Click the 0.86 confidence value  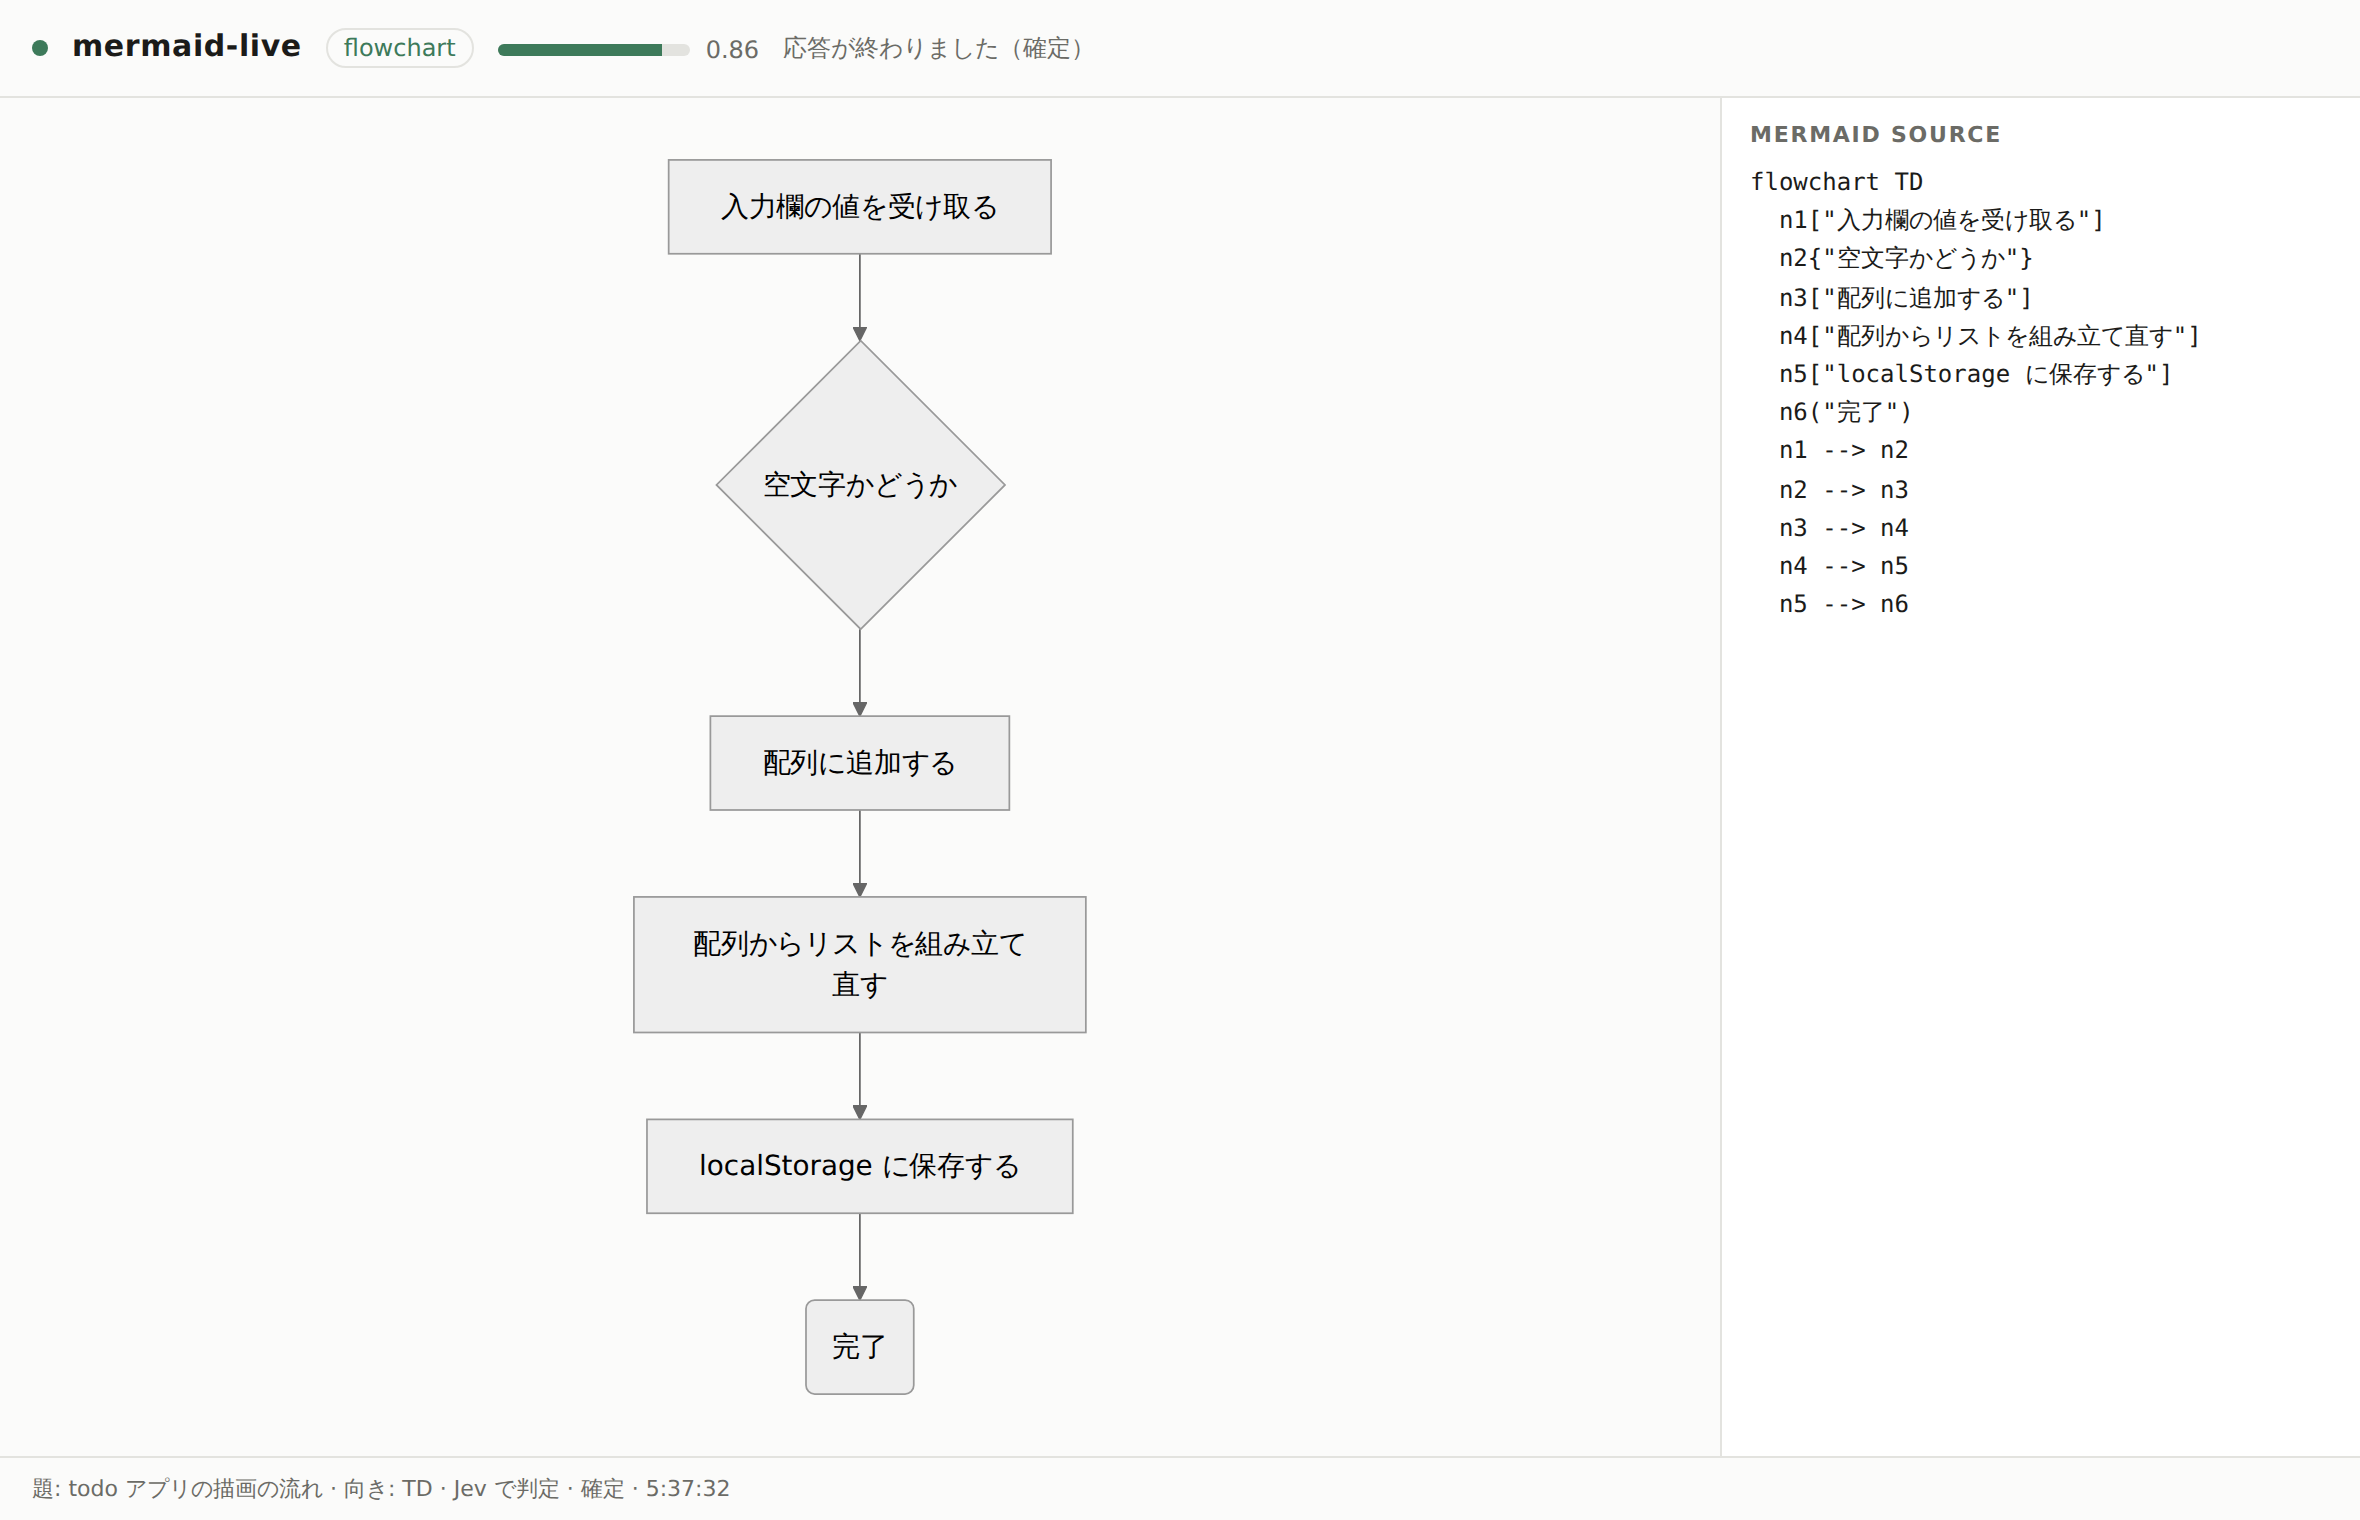point(732,49)
